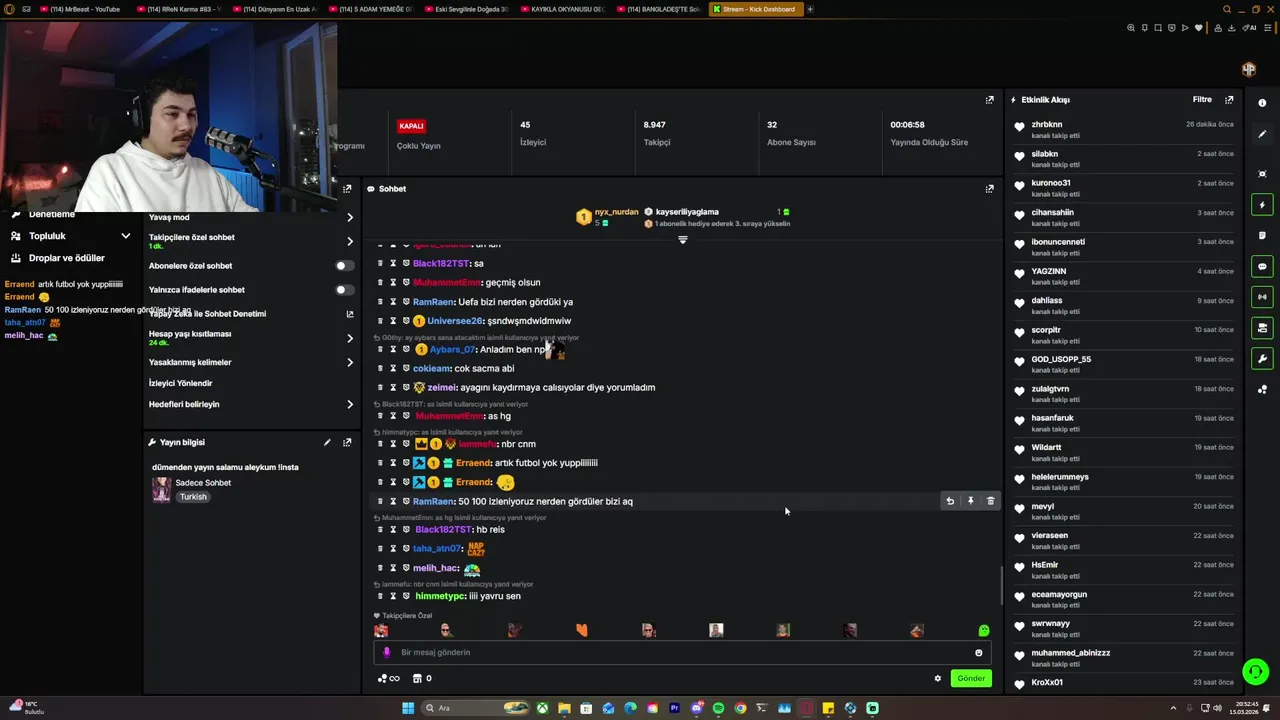Expand Yavaş mod settings

click(x=350, y=217)
